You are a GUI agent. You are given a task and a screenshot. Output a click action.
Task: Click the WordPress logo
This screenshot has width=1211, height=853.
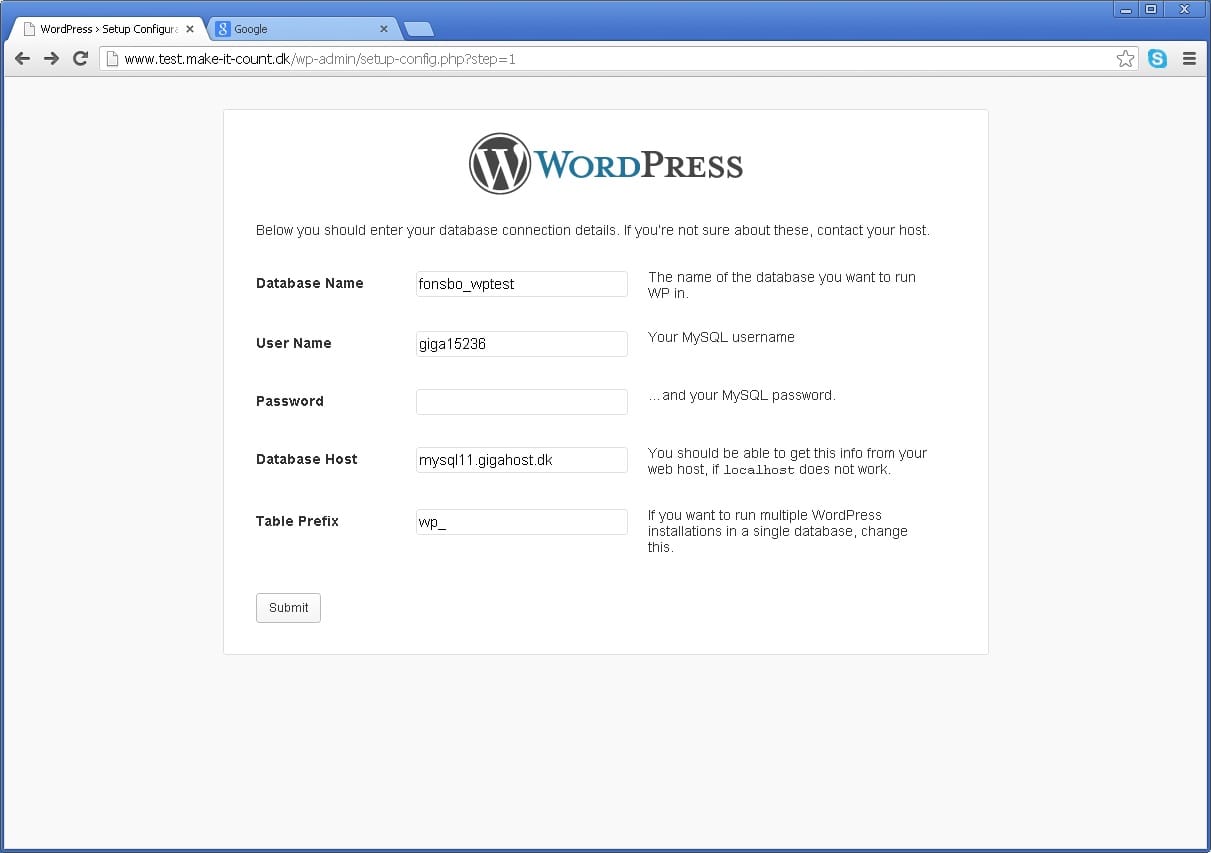pos(605,164)
